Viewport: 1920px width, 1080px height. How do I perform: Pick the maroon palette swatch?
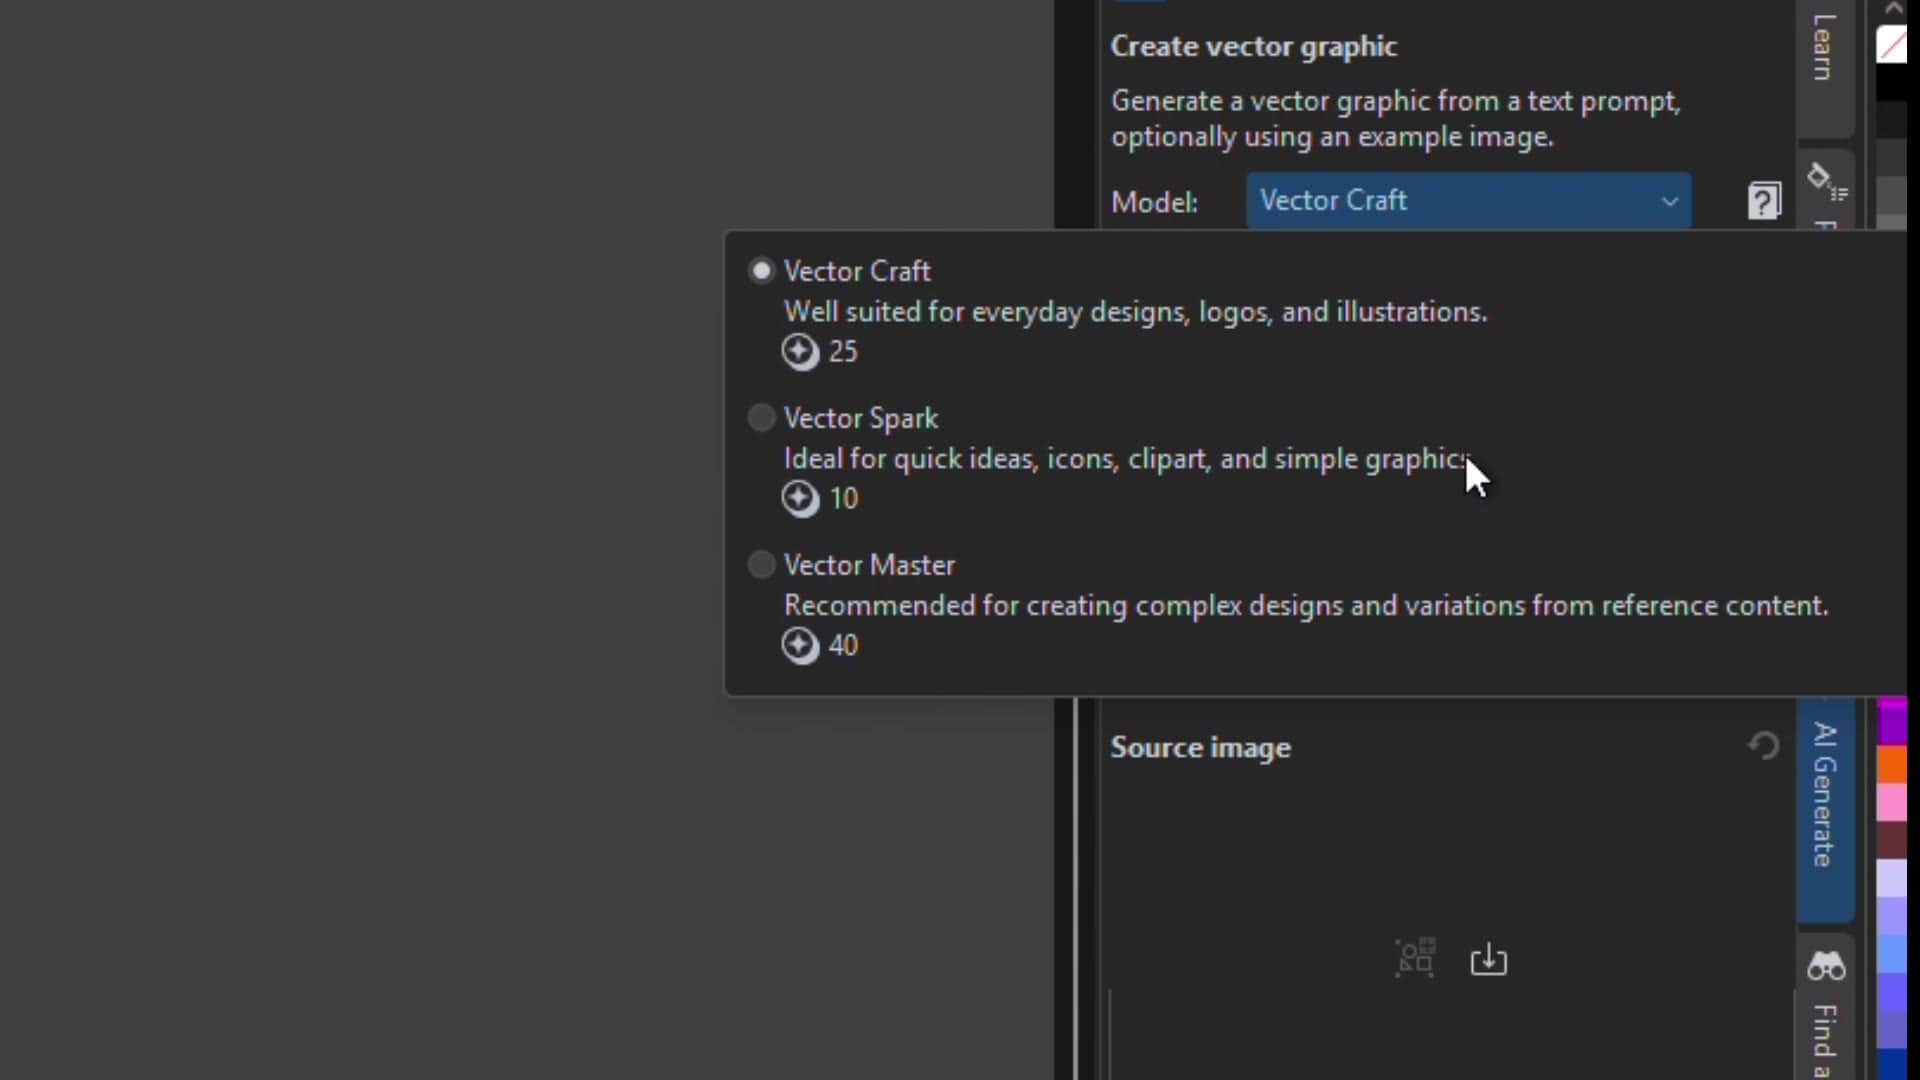pos(1892,840)
